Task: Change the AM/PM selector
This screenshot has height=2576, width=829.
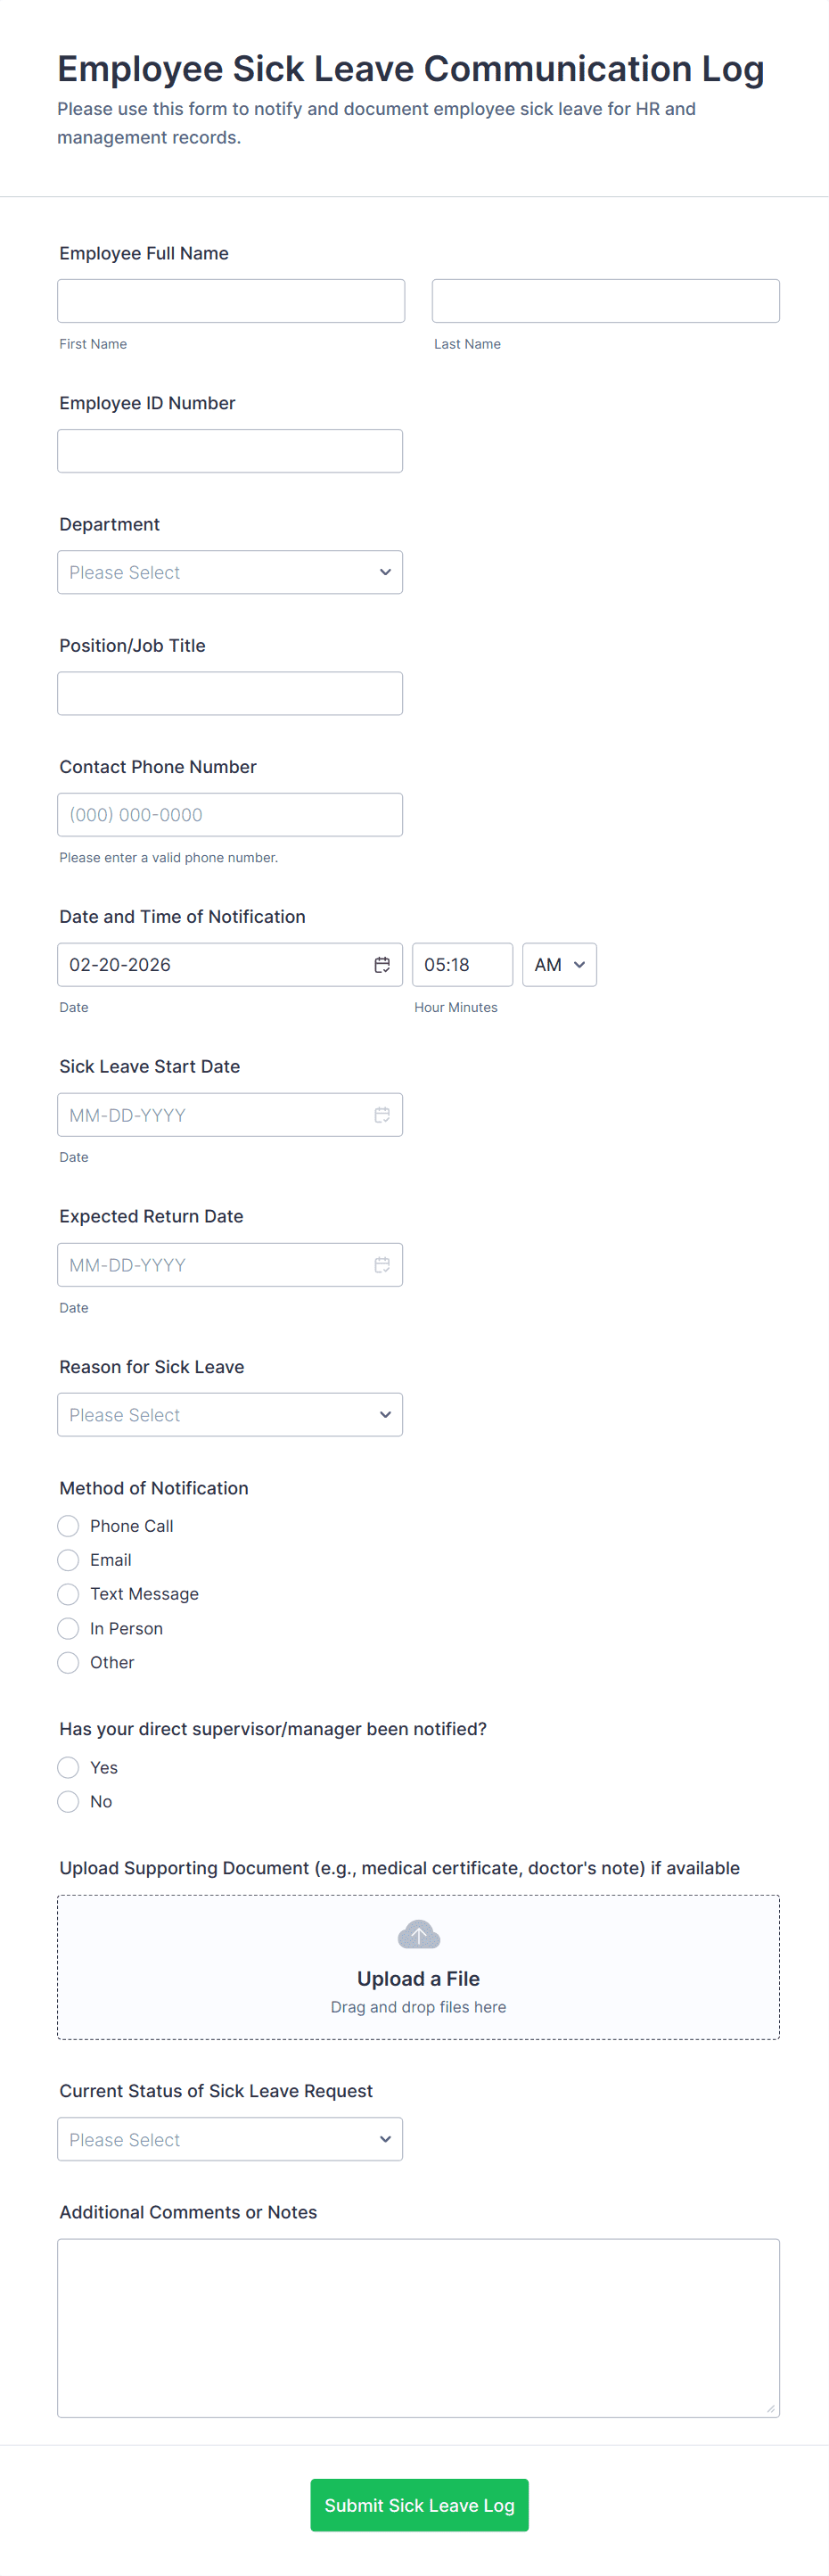Action: (x=559, y=965)
